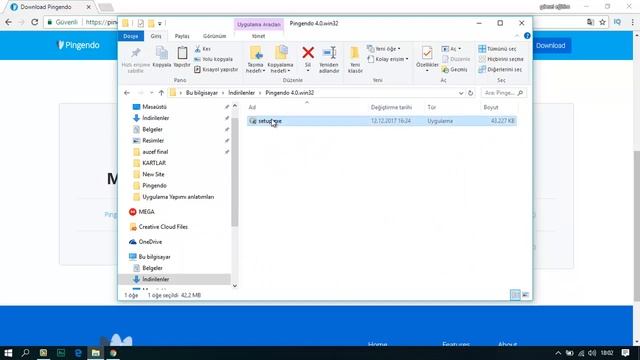Open the Aç dropdown in ribbon
The image size is (640, 360).
click(451, 49)
